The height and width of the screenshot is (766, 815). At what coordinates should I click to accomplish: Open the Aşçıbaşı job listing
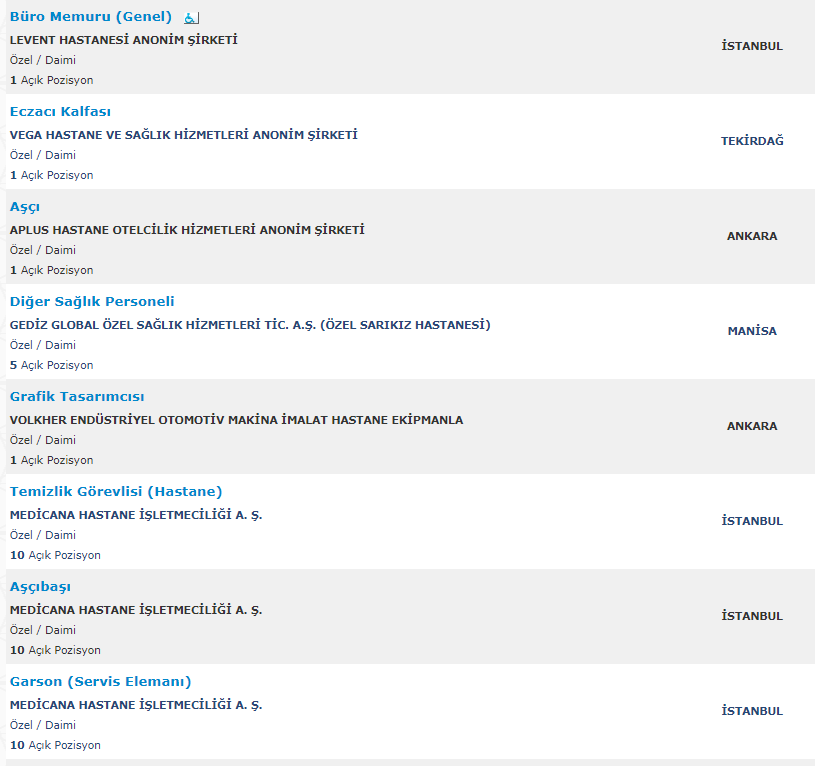[x=40, y=587]
